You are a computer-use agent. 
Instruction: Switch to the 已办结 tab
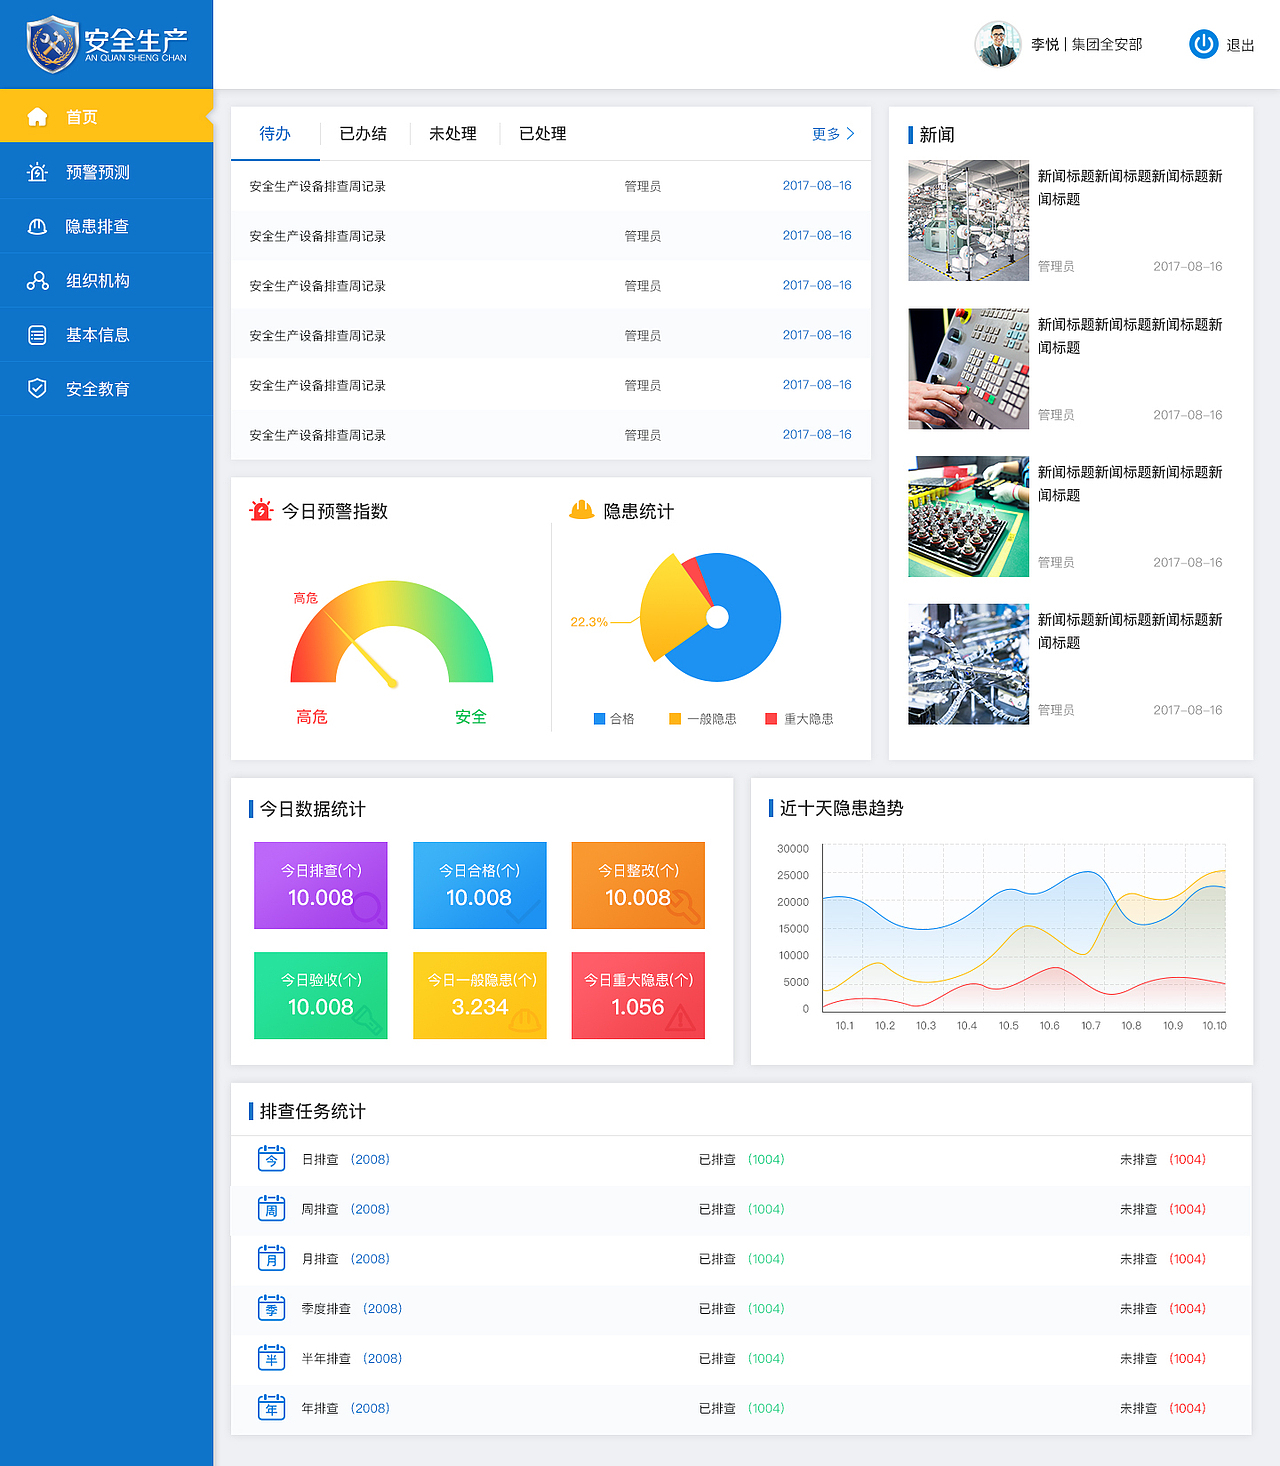click(x=363, y=134)
